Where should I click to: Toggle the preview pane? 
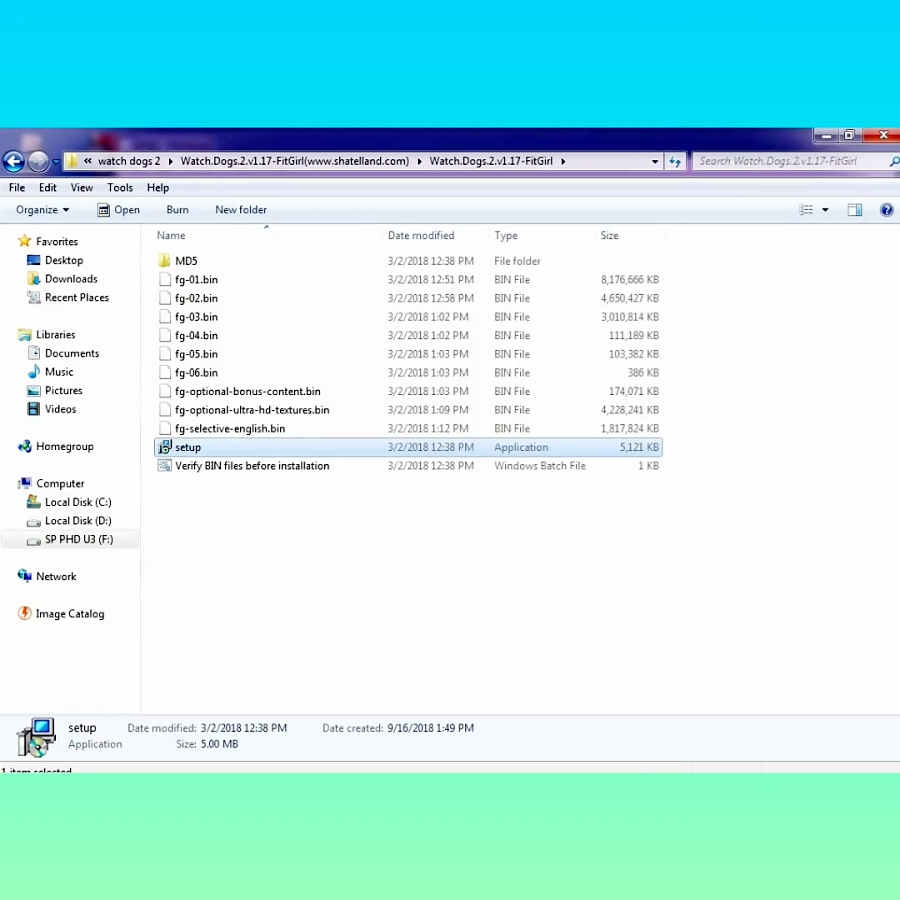[x=855, y=210]
